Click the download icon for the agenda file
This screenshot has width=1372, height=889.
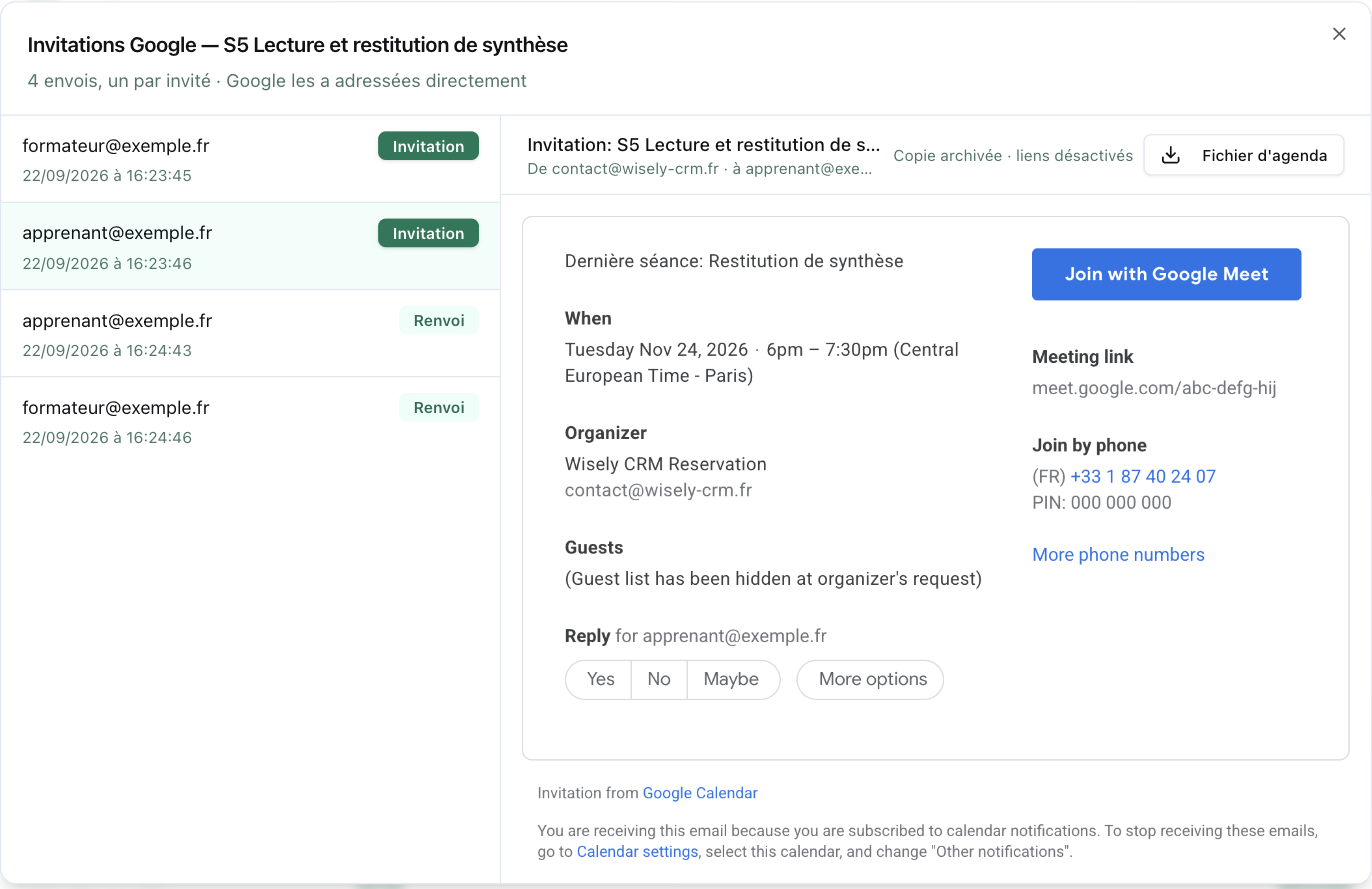(1170, 156)
